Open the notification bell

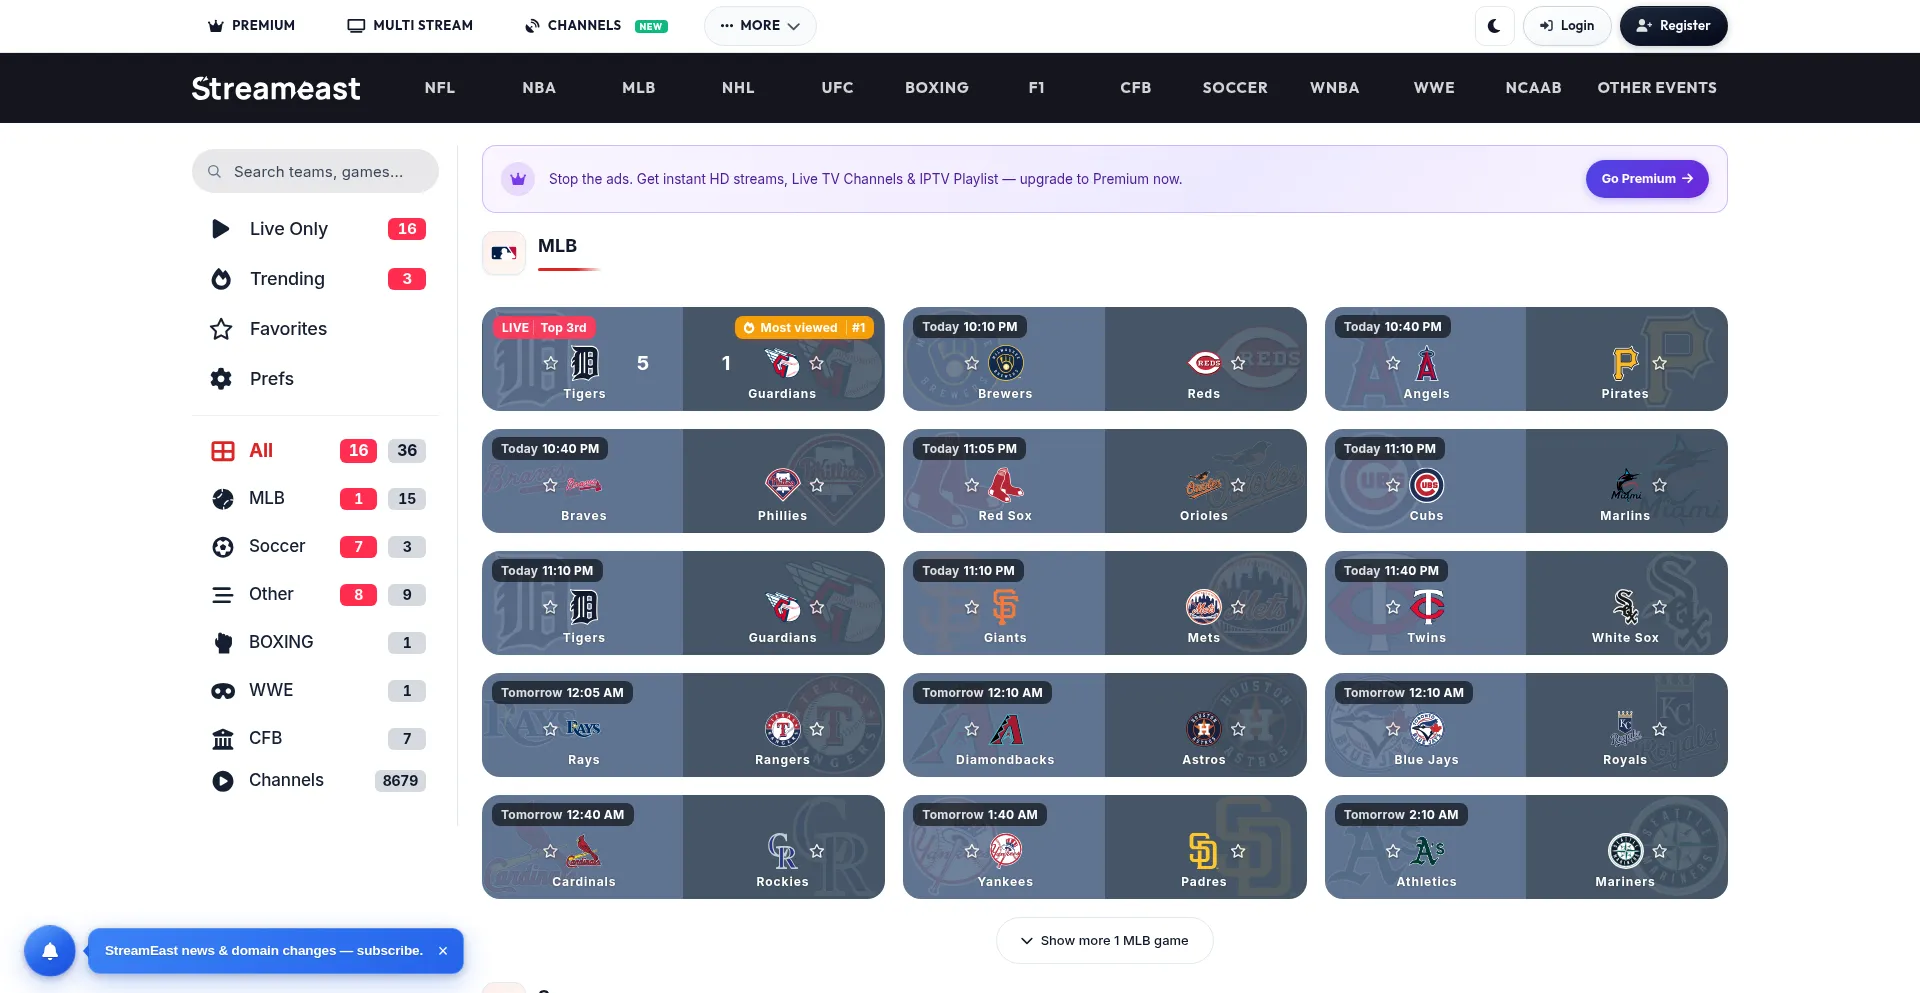[x=50, y=951]
